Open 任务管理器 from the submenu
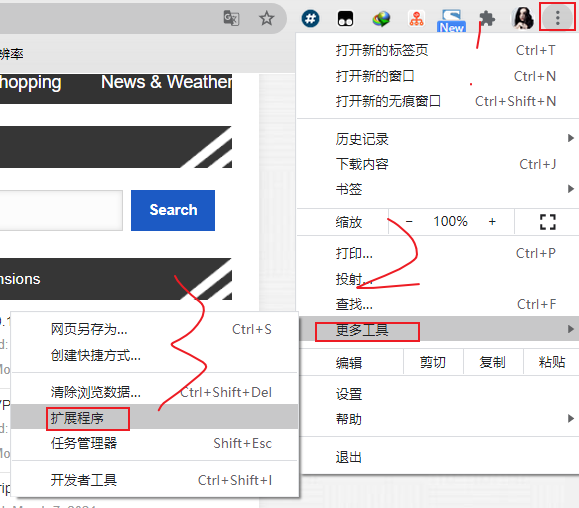579x508 pixels. point(155,443)
